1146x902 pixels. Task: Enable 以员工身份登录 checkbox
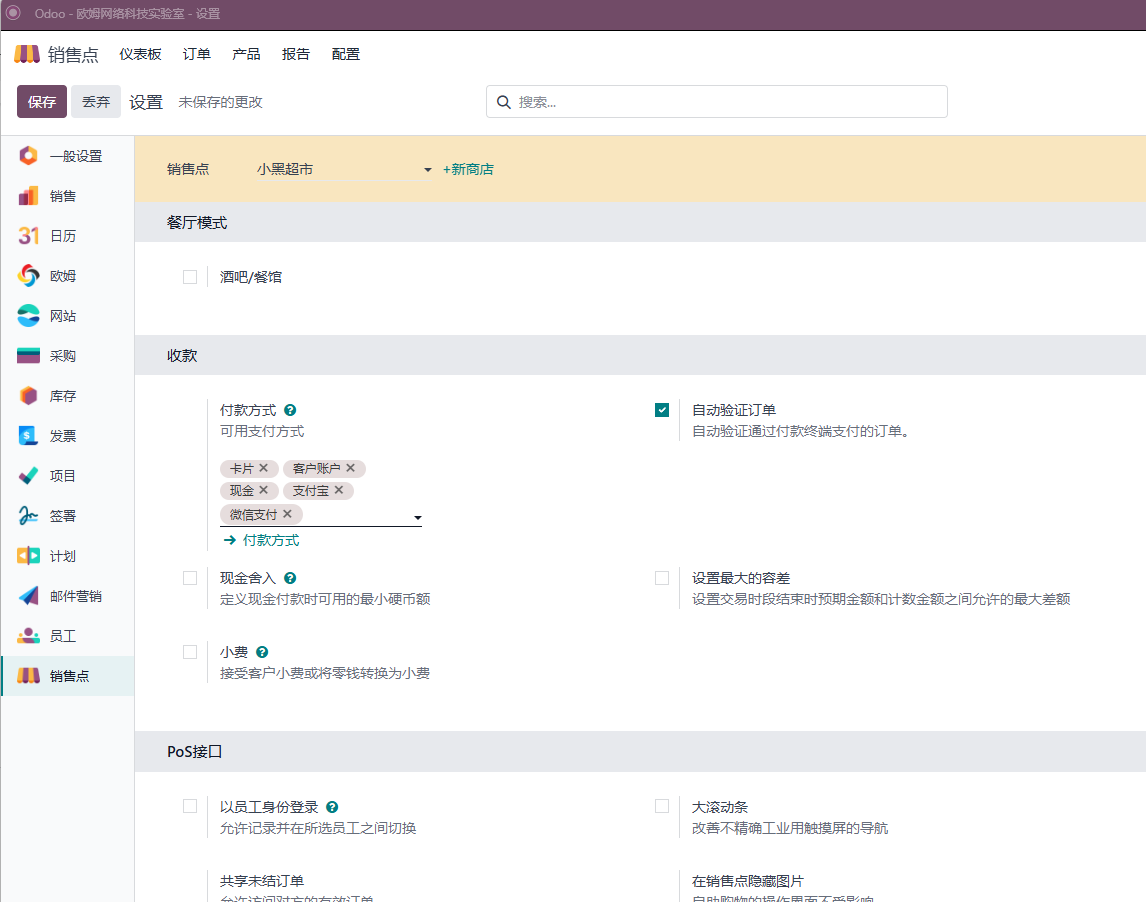[190, 806]
